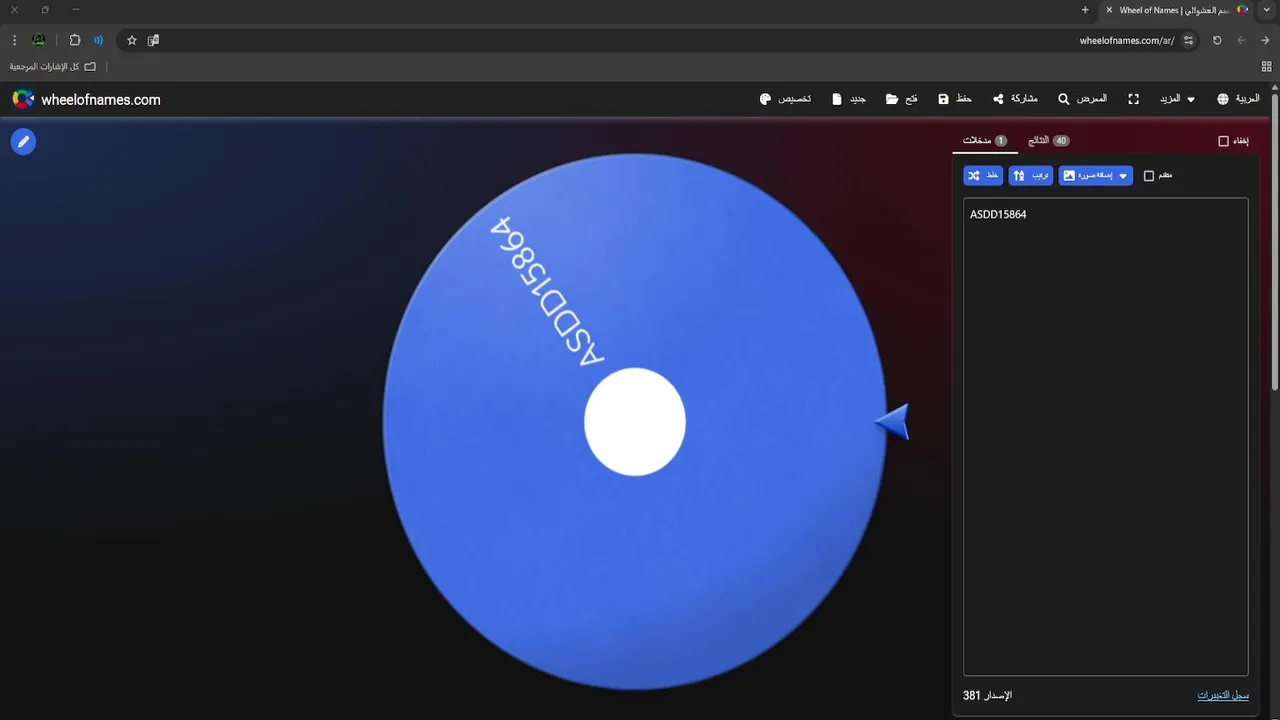Image resolution: width=1280 pixels, height=720 pixels.
Task: Toggle the advanced mode checkbox beside the image button
Action: tap(1149, 176)
